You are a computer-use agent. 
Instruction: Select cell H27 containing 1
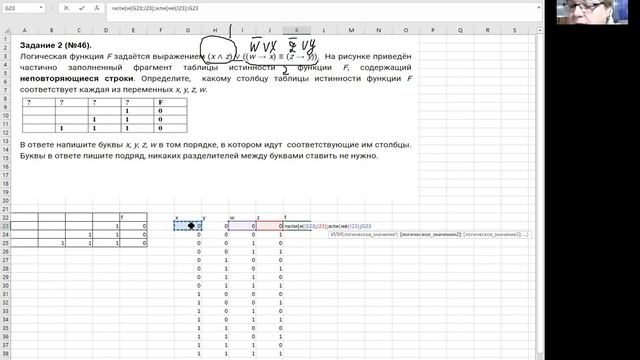(x=215, y=260)
